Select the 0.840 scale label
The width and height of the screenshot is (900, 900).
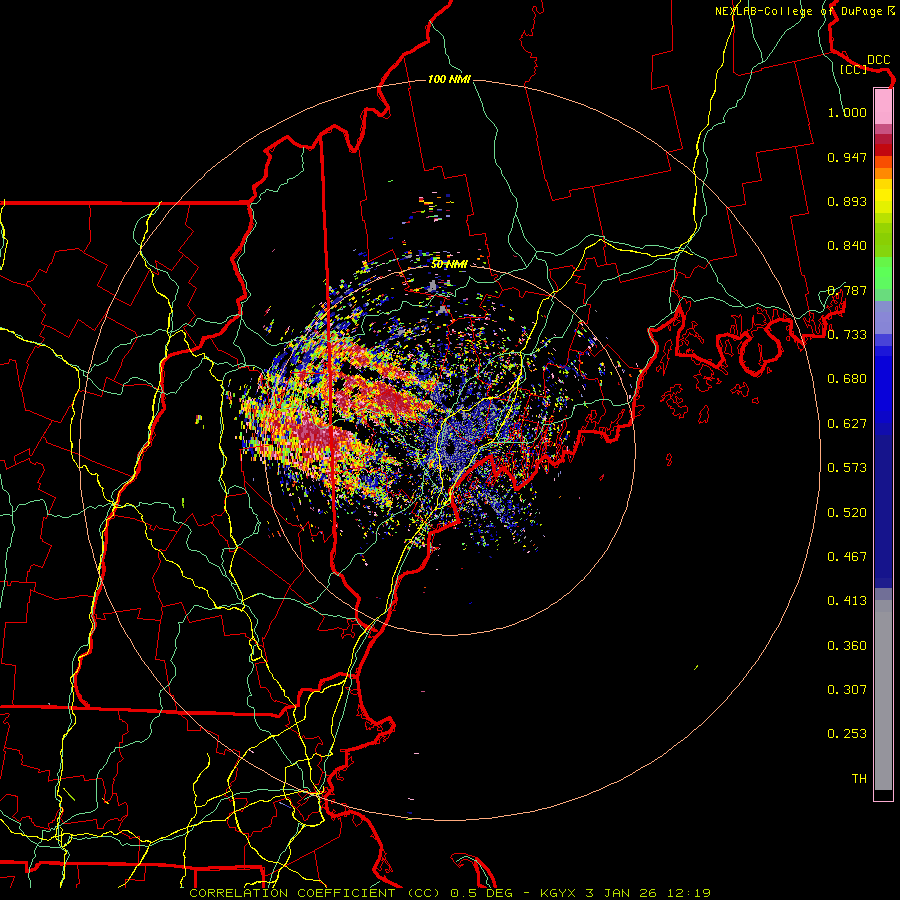[x=847, y=246]
